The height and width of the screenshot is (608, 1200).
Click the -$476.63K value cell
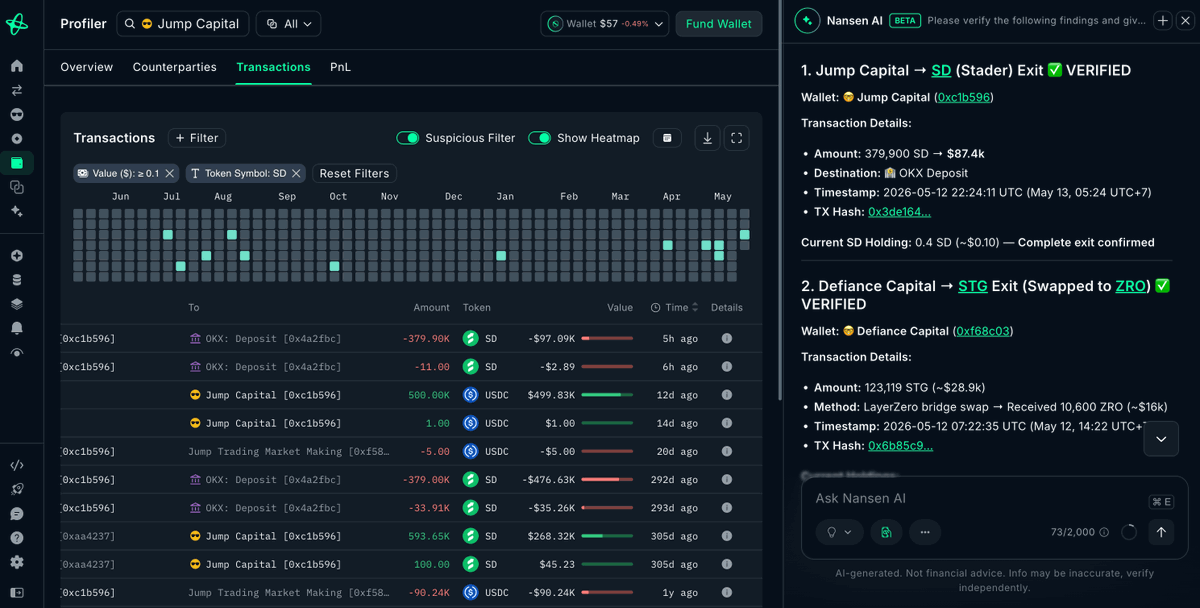(x=551, y=480)
